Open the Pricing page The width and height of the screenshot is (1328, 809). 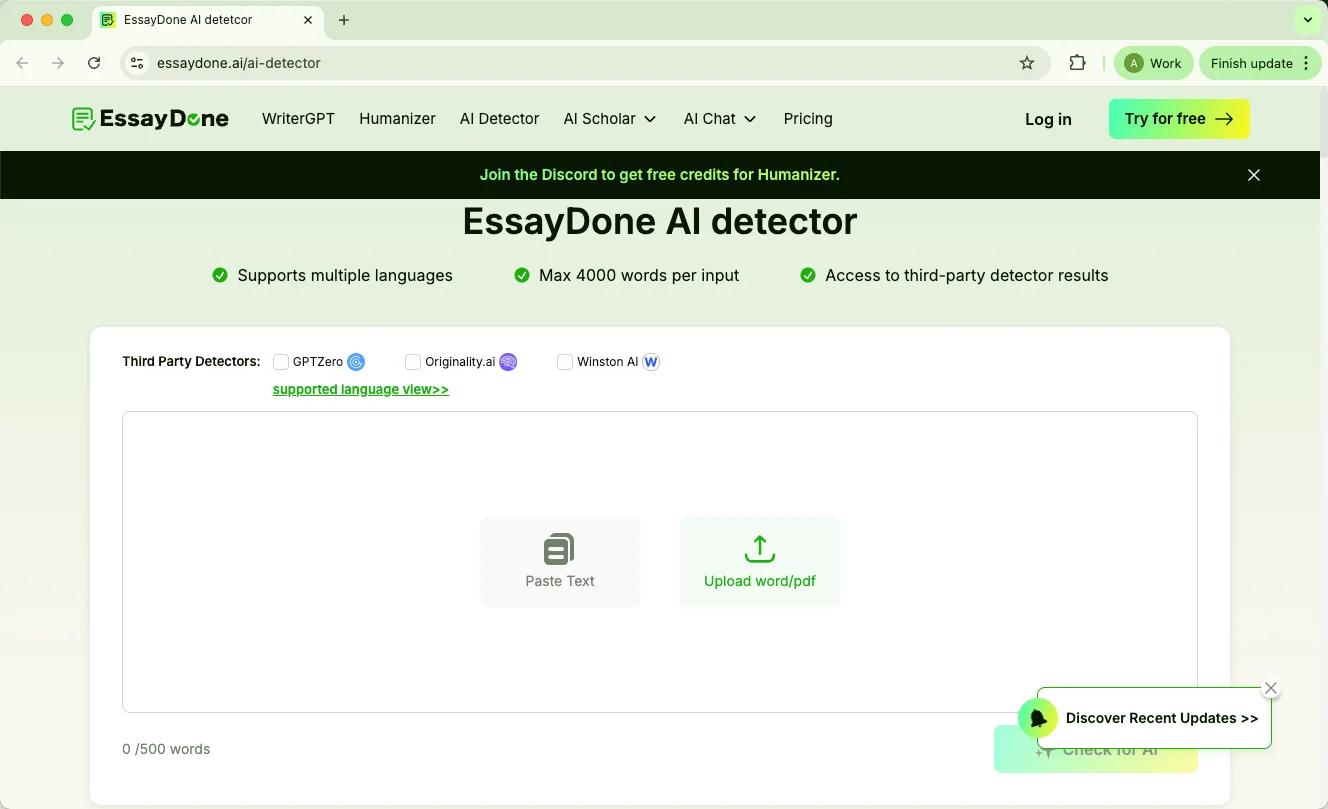(808, 118)
